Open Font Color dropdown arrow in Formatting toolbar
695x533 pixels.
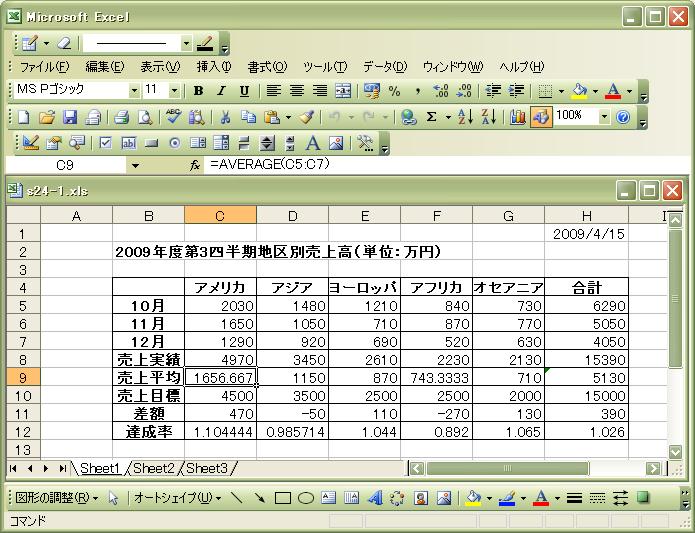click(x=630, y=91)
